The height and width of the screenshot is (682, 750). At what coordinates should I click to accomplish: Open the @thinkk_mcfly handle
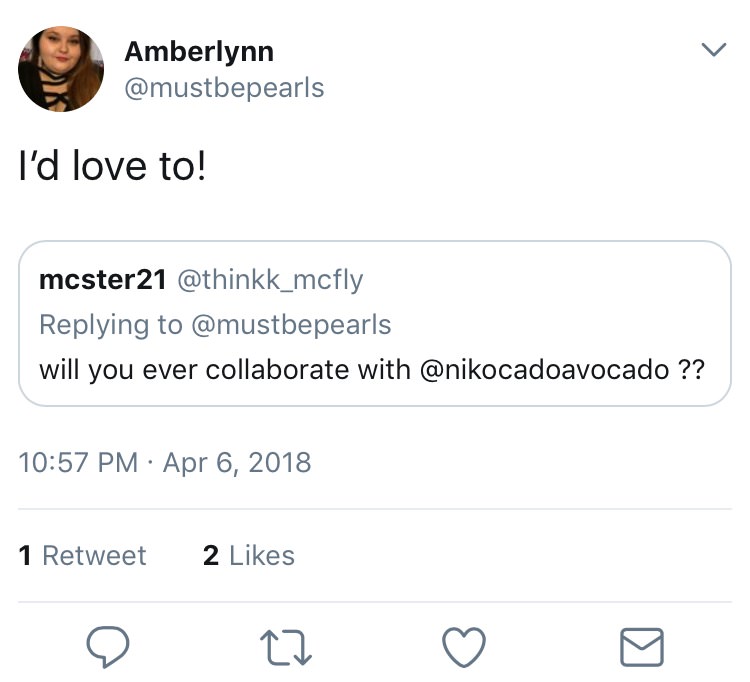click(270, 280)
